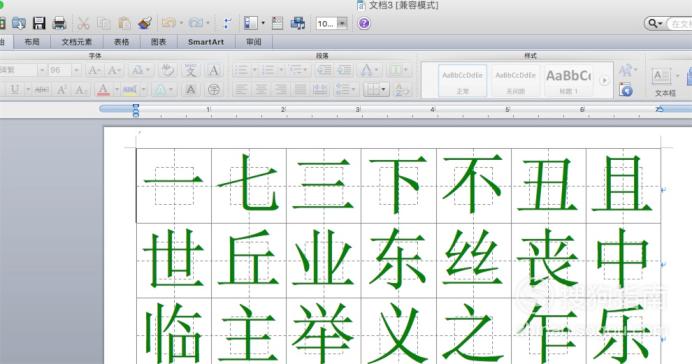Print the document using printer icon
The width and height of the screenshot is (692, 364).
click(x=59, y=23)
